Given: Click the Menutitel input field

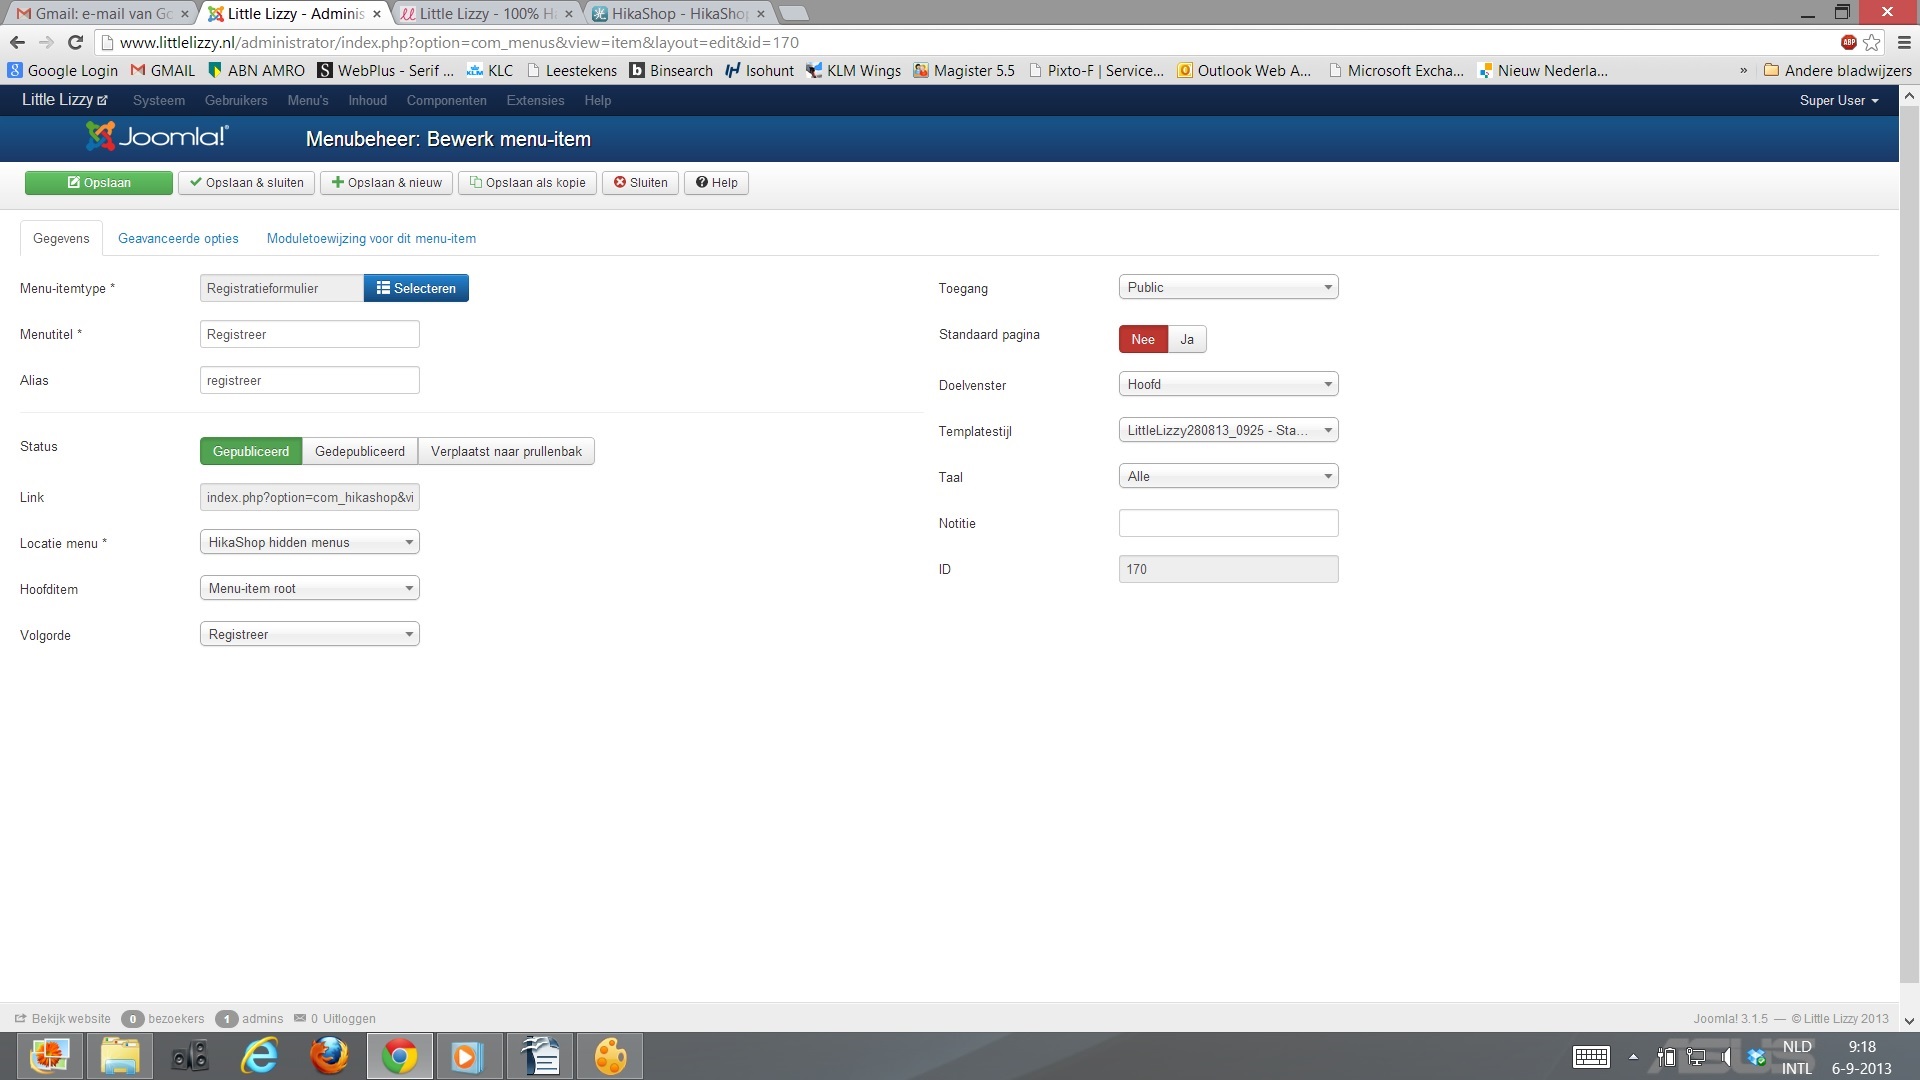Looking at the screenshot, I should tap(309, 334).
